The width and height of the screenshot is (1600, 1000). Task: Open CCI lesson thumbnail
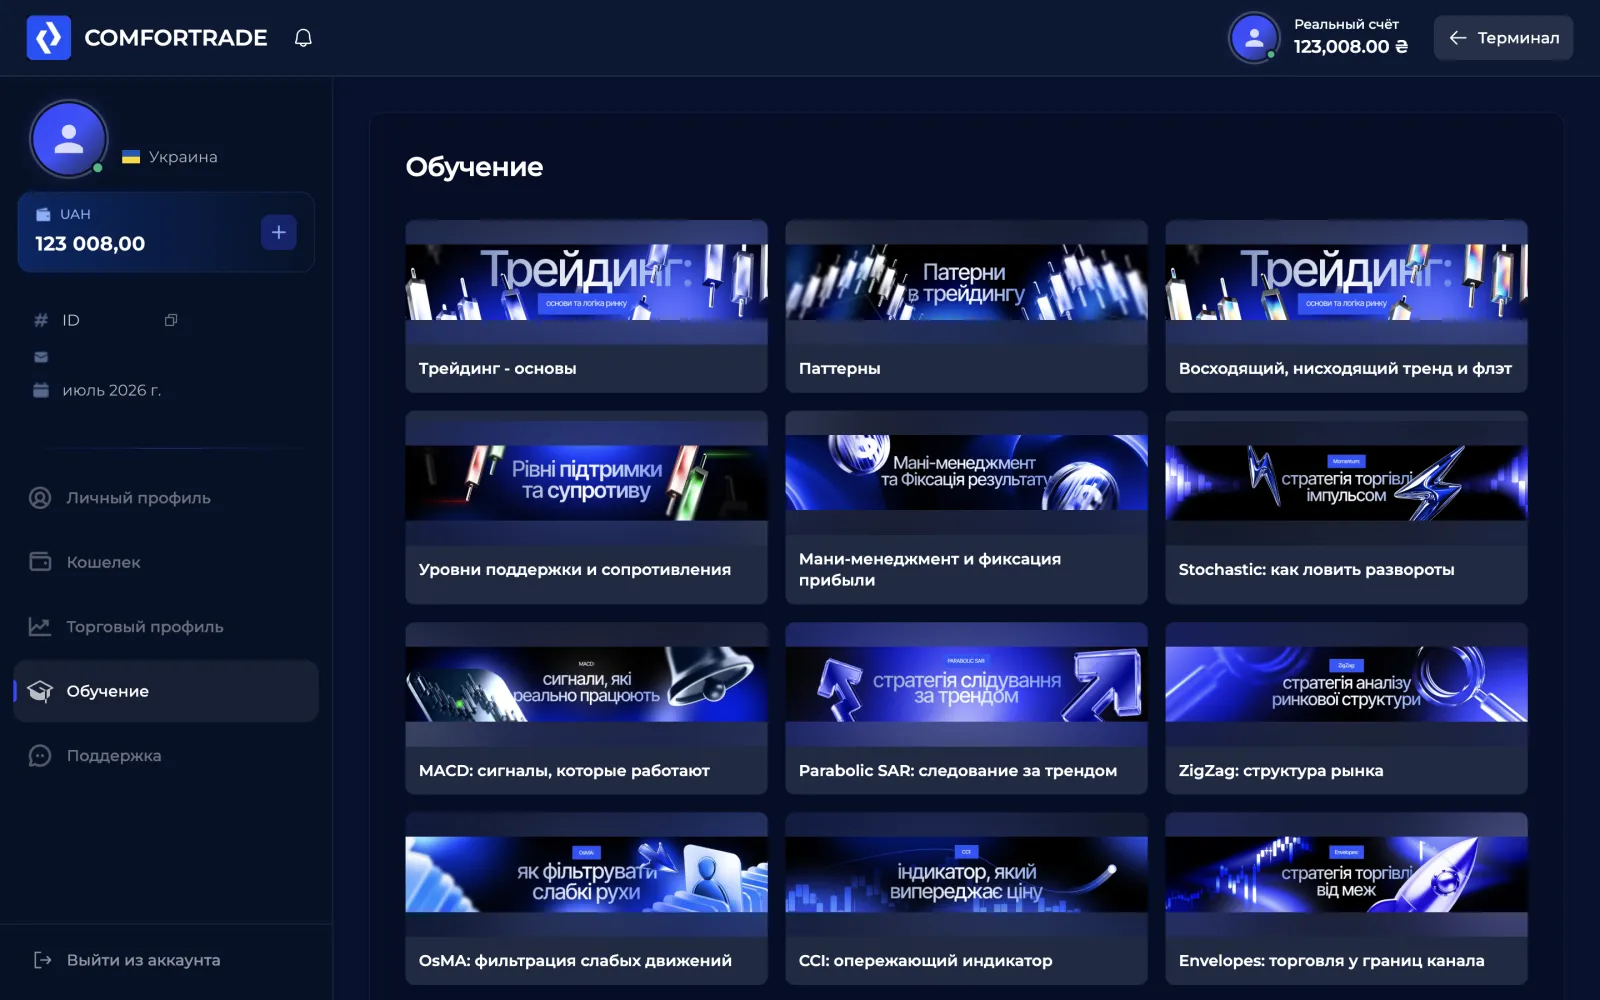pyautogui.click(x=966, y=874)
